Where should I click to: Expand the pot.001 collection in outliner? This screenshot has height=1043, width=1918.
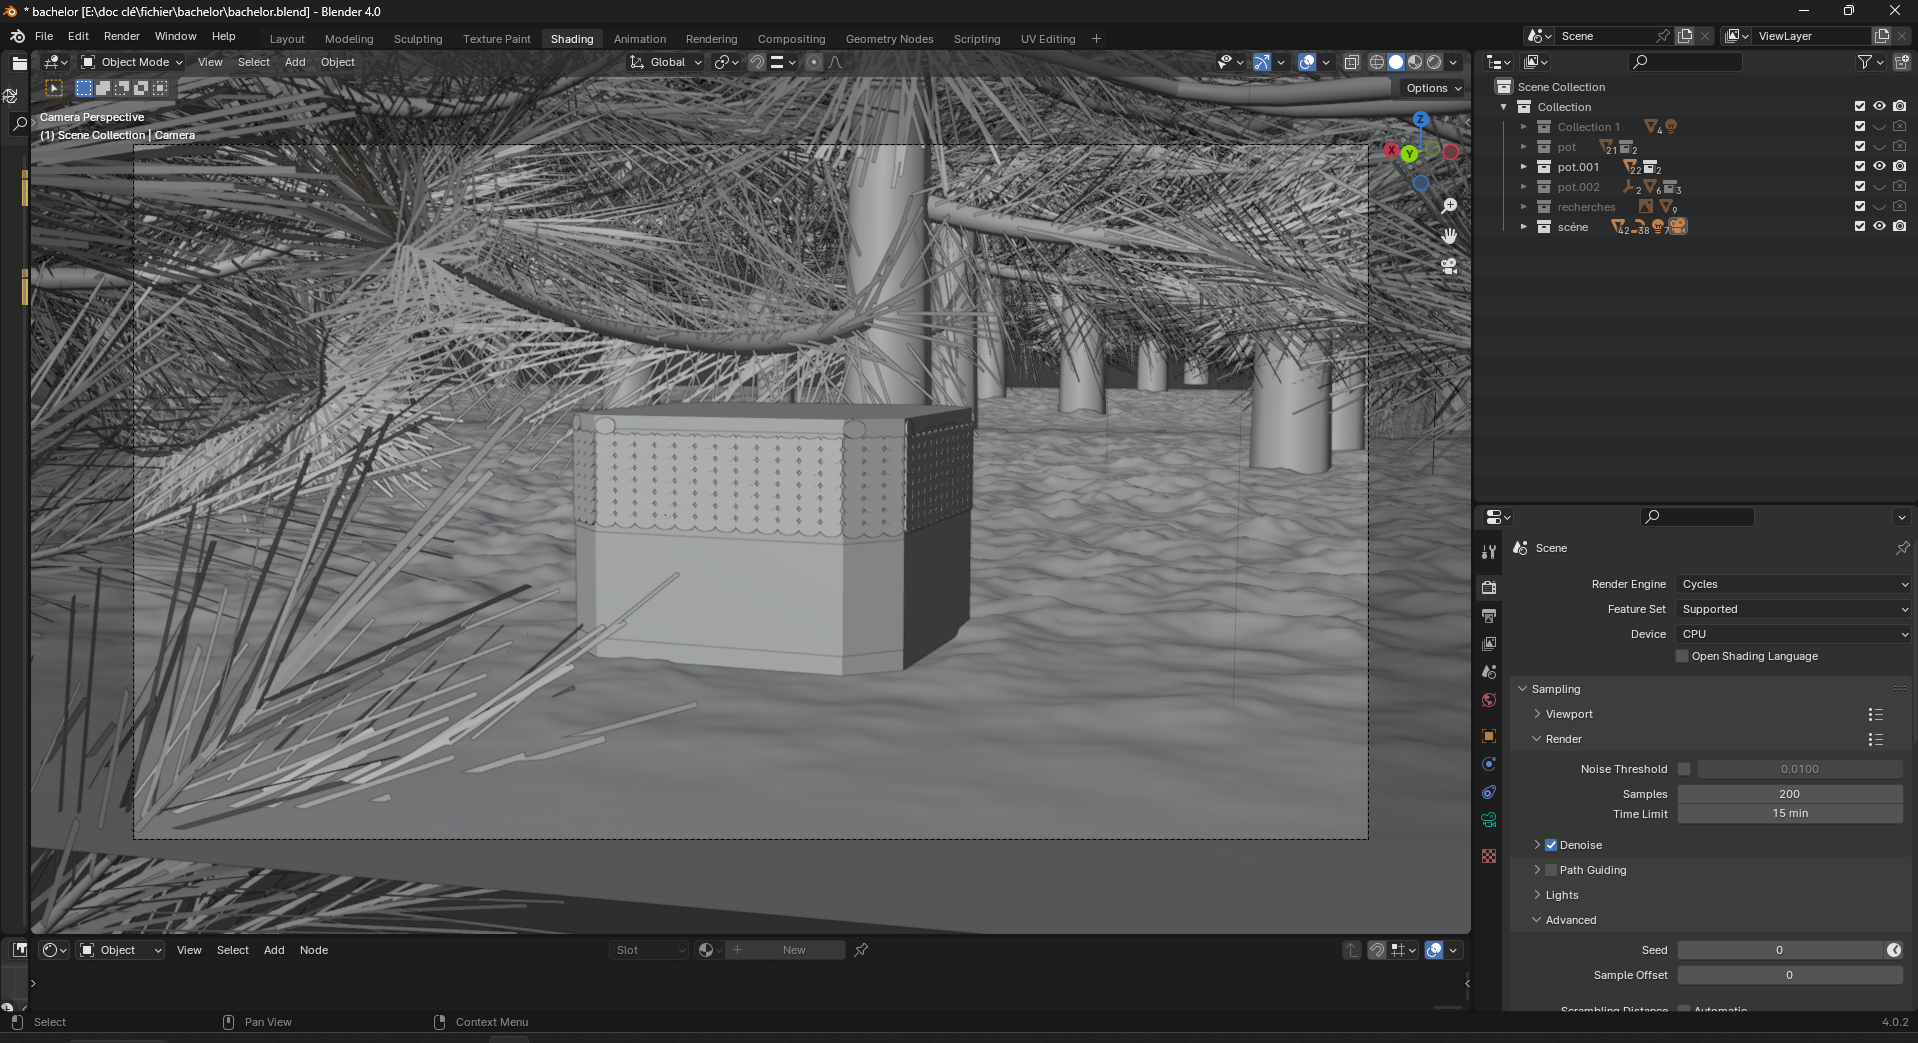pos(1523,167)
